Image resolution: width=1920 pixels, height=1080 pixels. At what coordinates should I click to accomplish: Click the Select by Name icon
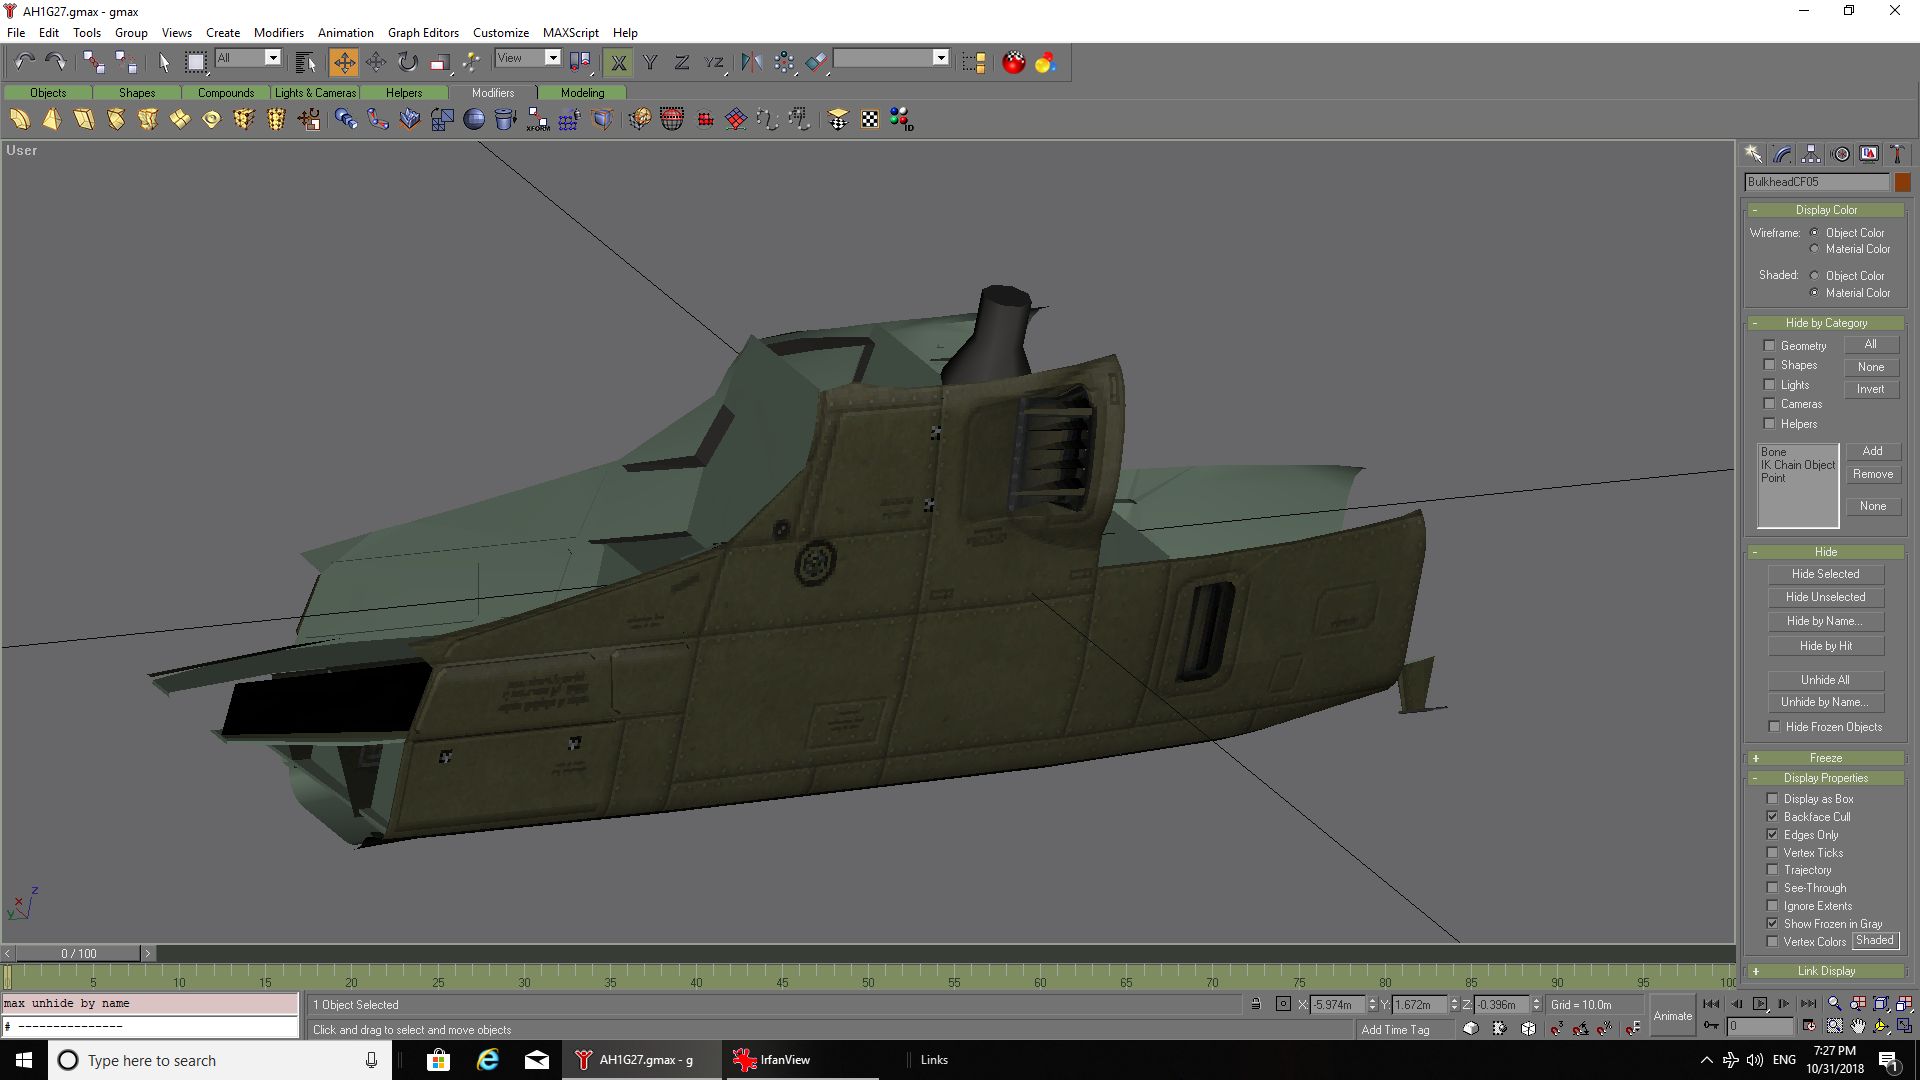pyautogui.click(x=306, y=63)
